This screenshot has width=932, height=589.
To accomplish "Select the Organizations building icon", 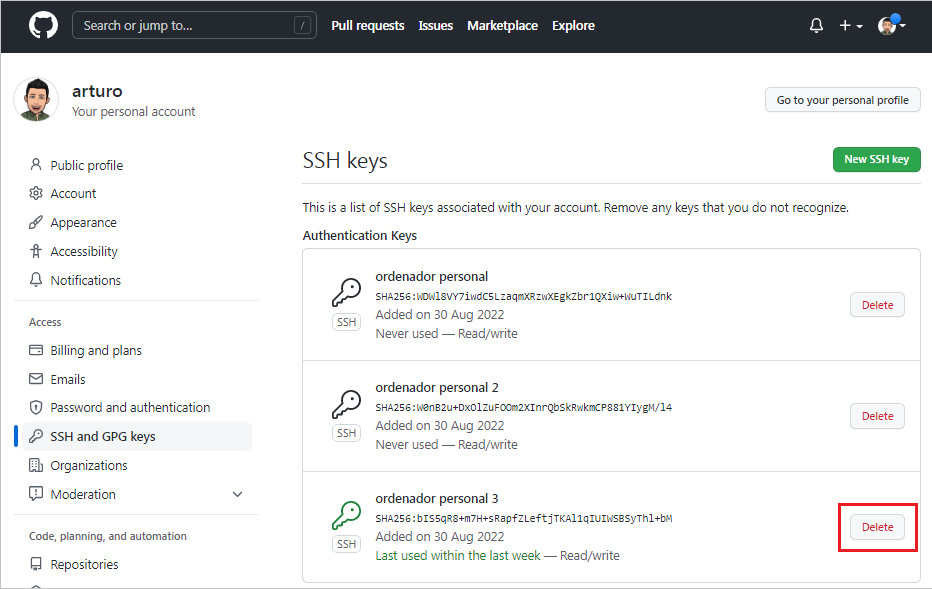I will tap(36, 465).
